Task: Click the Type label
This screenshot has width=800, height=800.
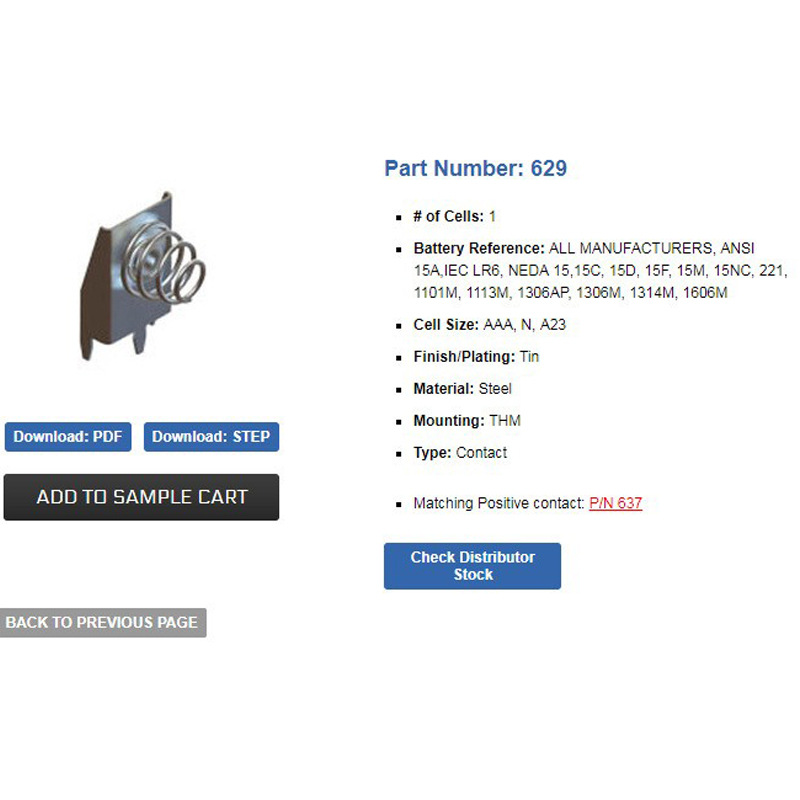Action: coord(432,453)
